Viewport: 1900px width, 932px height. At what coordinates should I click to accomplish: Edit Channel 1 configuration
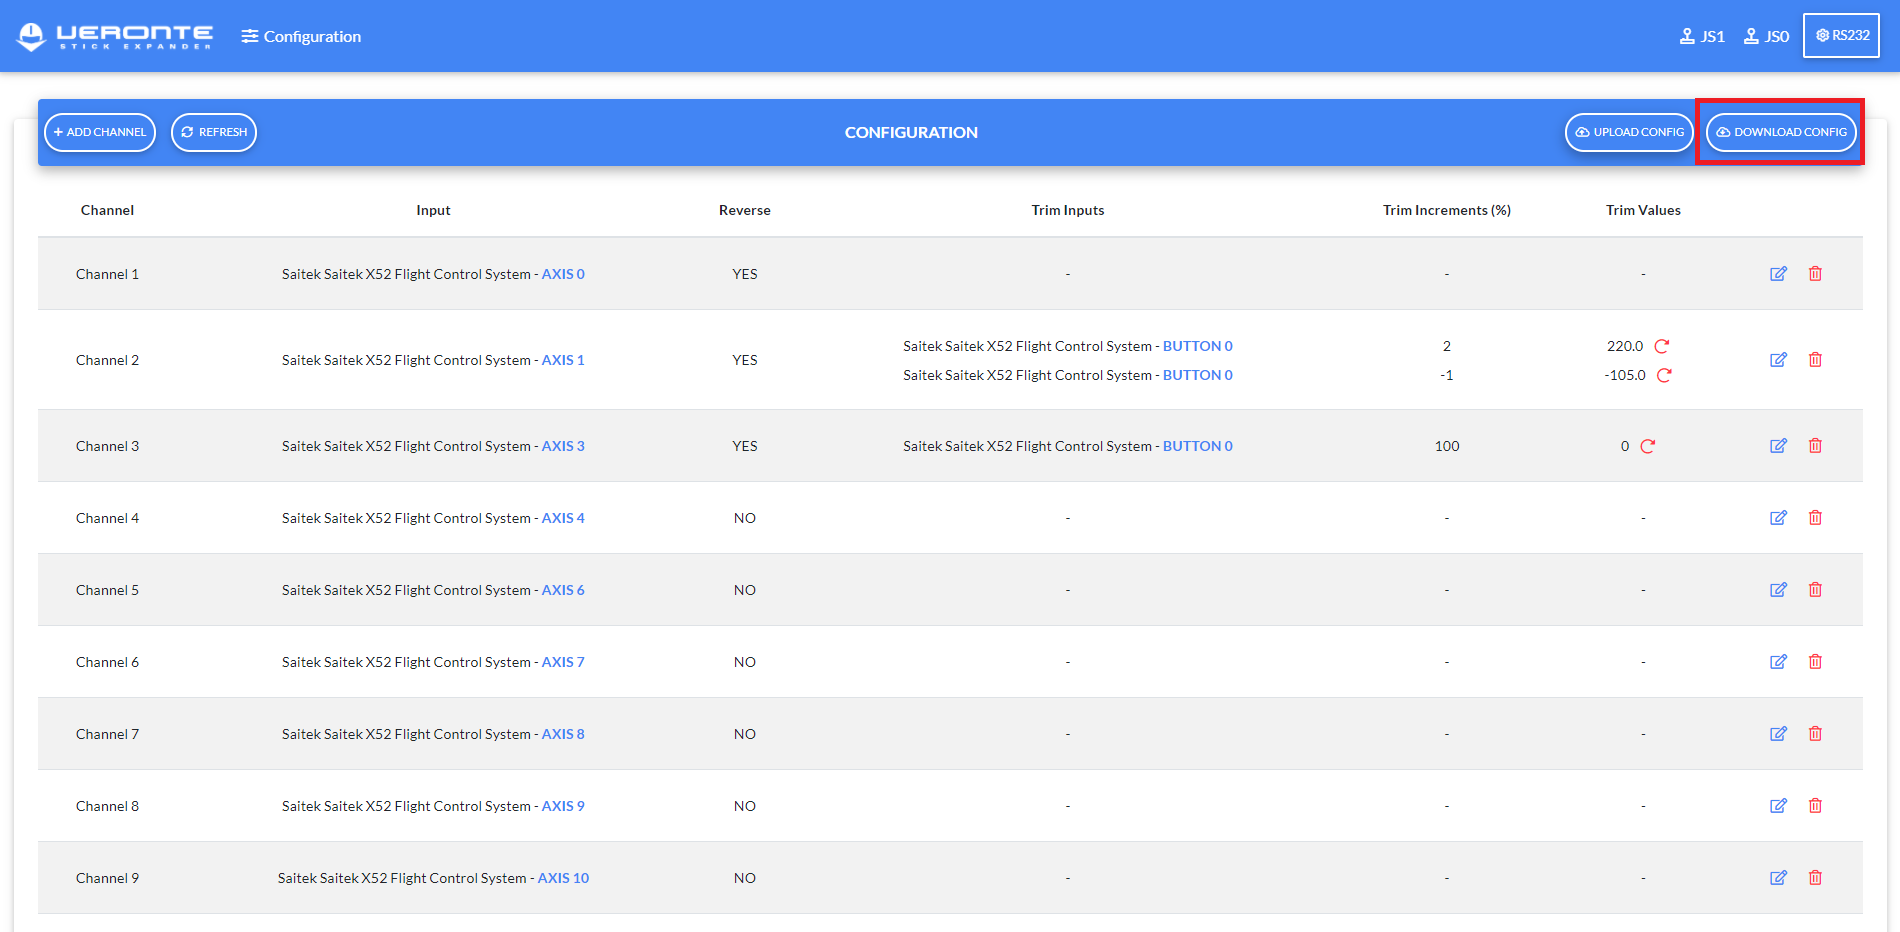pyautogui.click(x=1778, y=274)
